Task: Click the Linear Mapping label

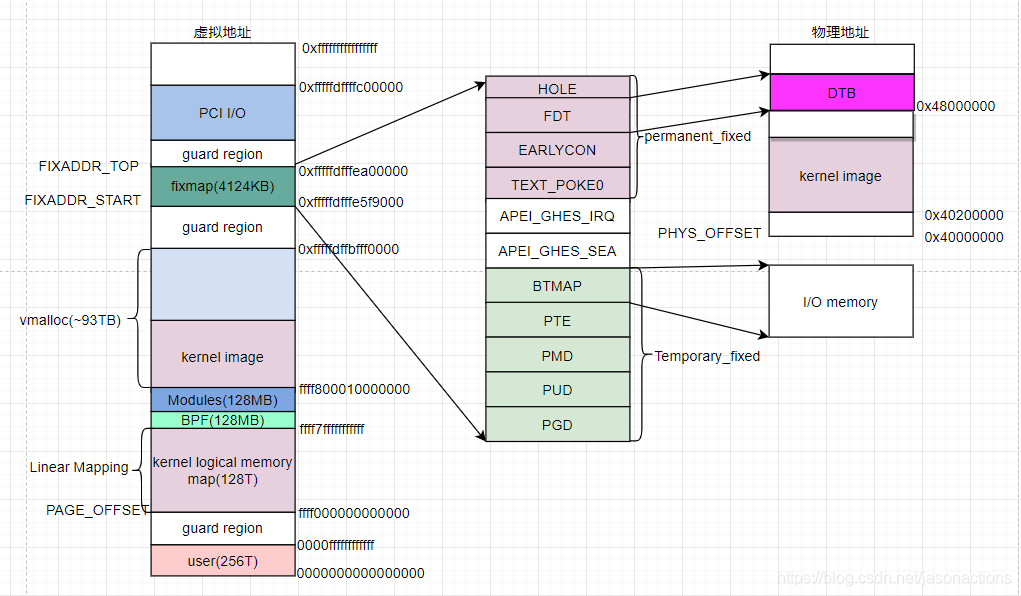Action: click(x=79, y=467)
